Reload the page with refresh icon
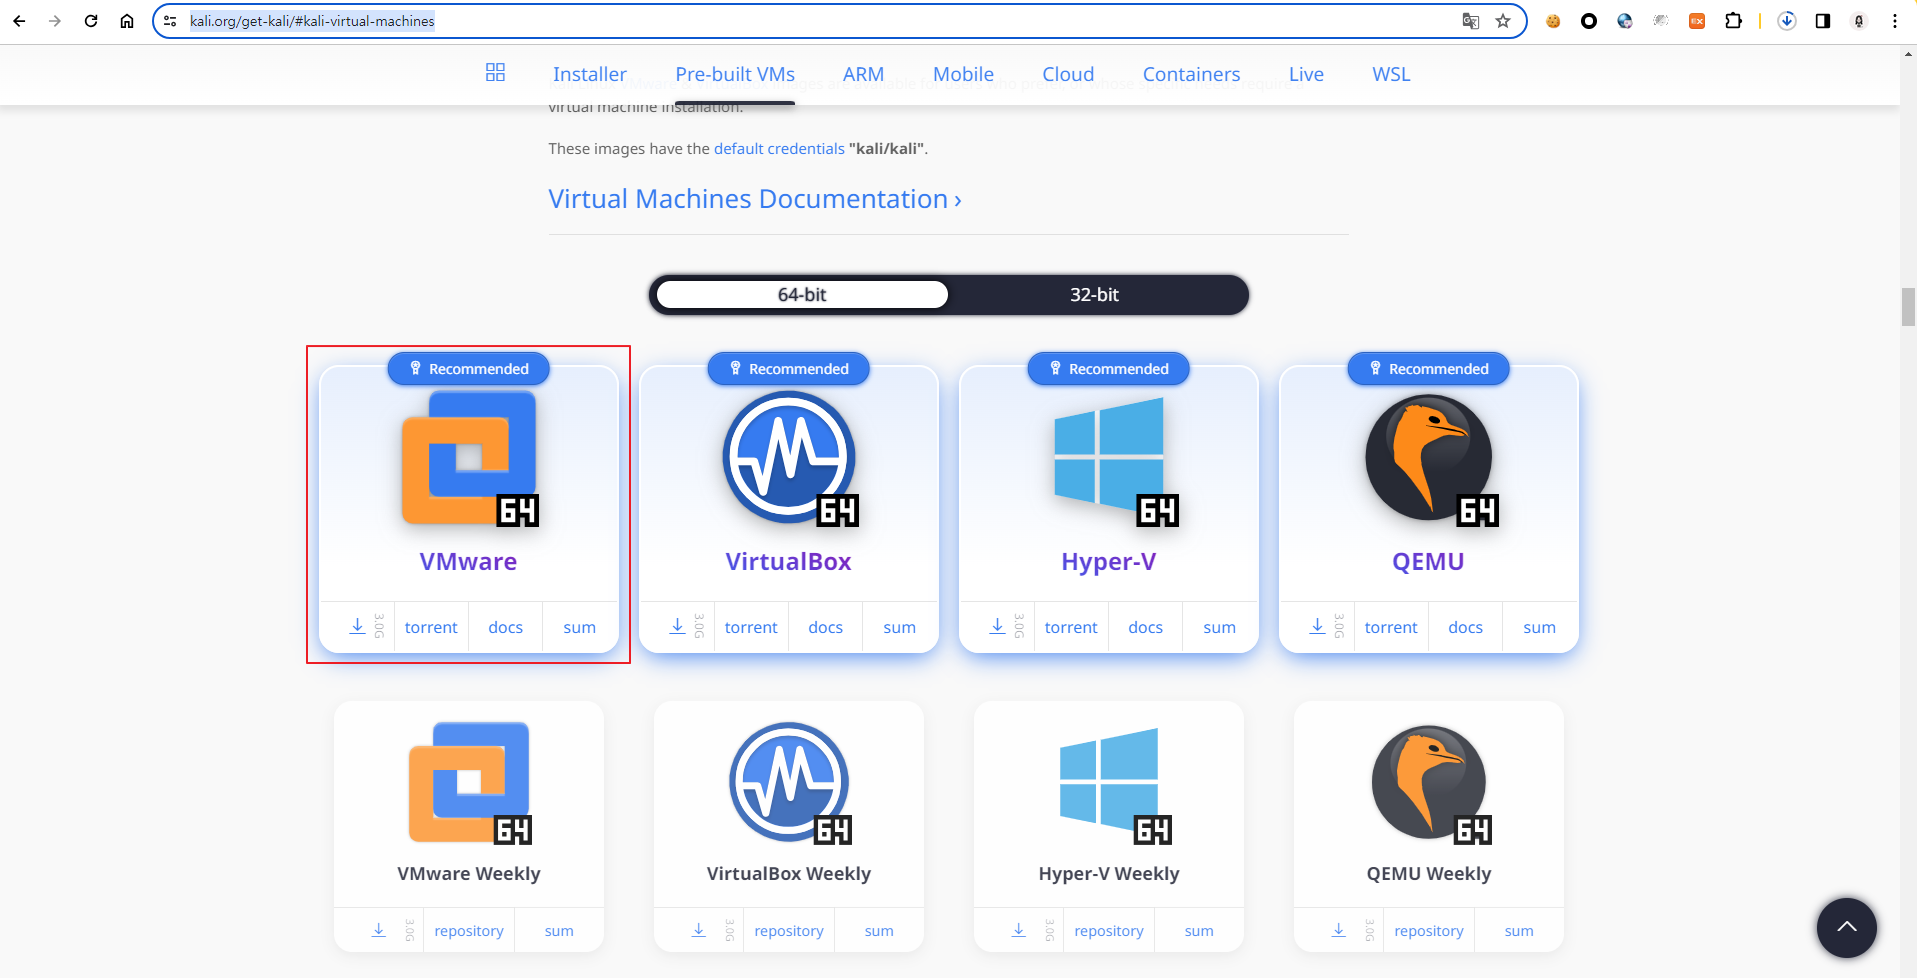Image resolution: width=1917 pixels, height=978 pixels. (x=91, y=21)
